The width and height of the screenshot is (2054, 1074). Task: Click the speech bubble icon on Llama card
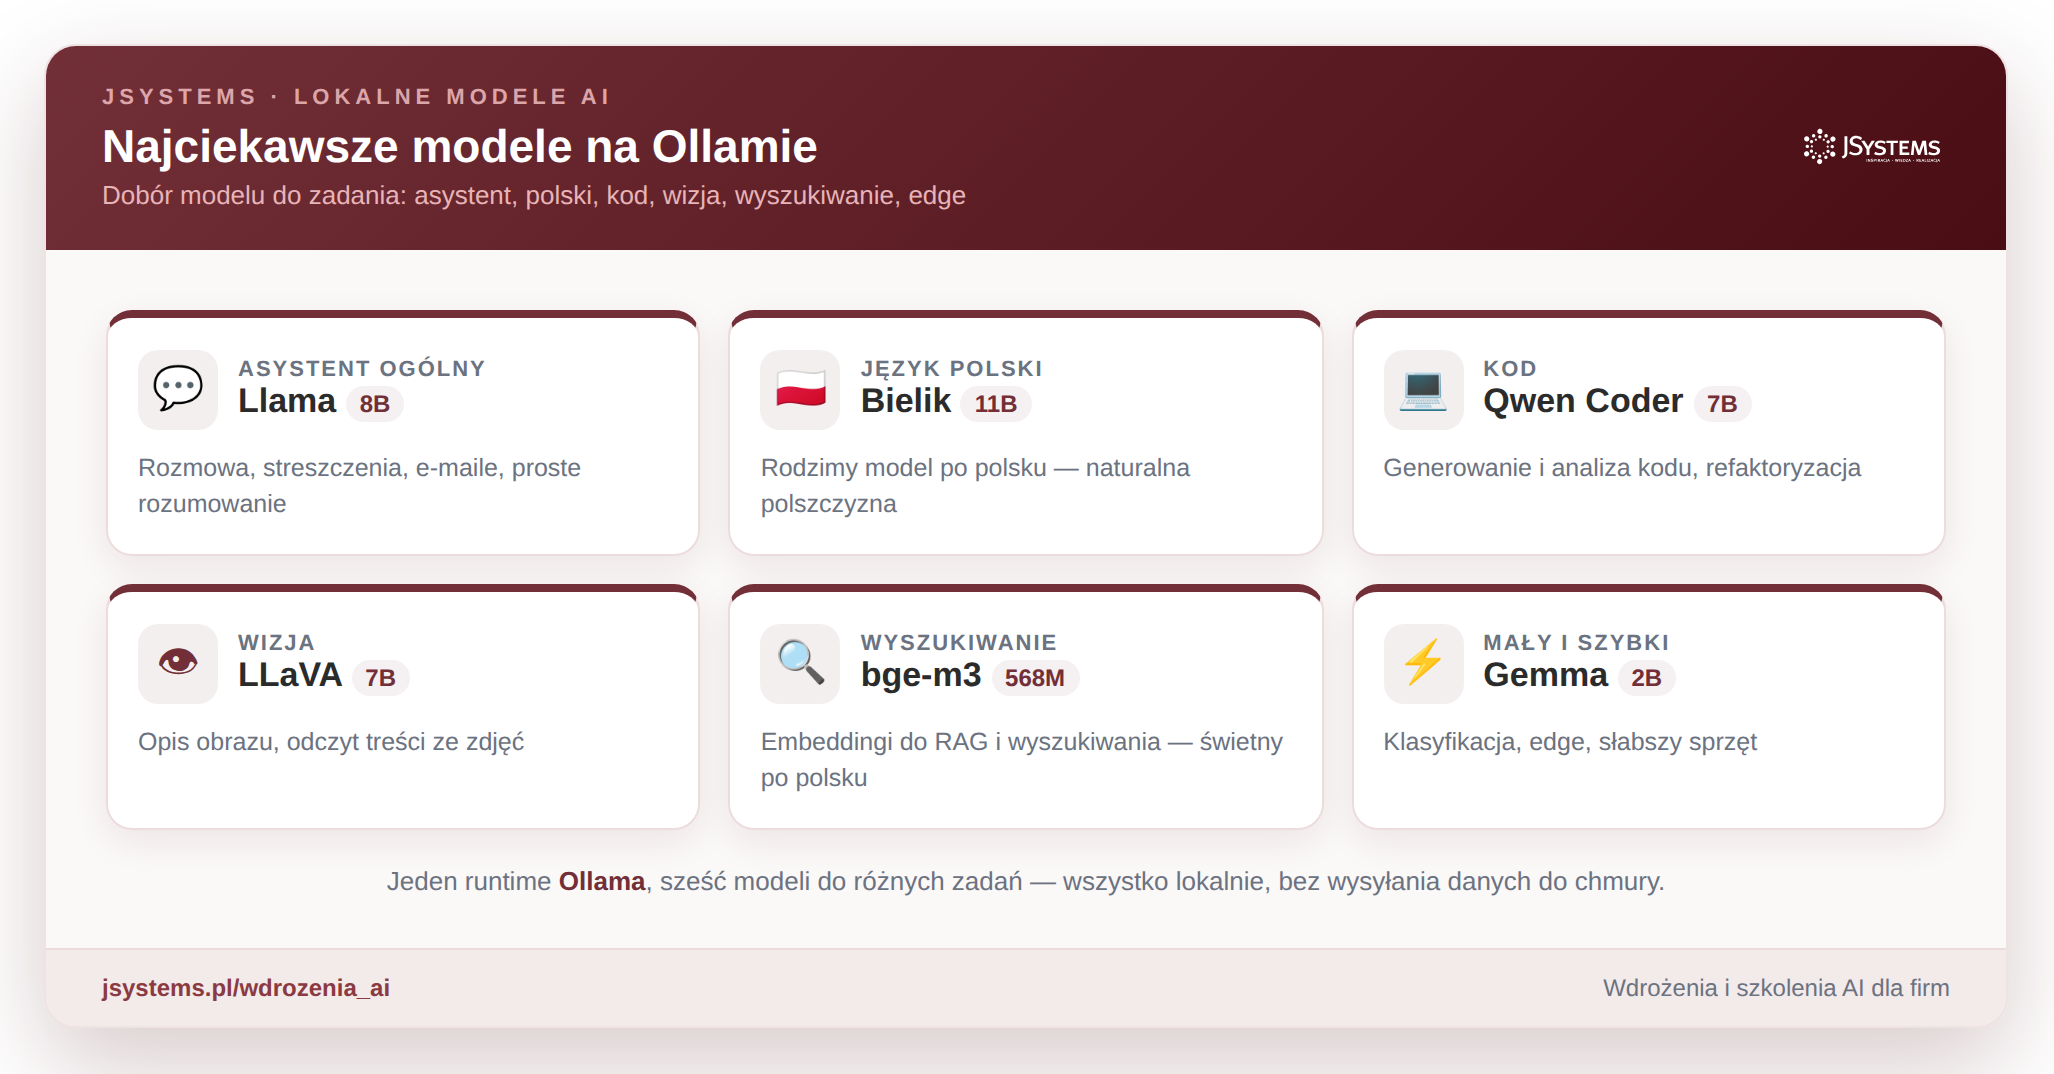(178, 389)
